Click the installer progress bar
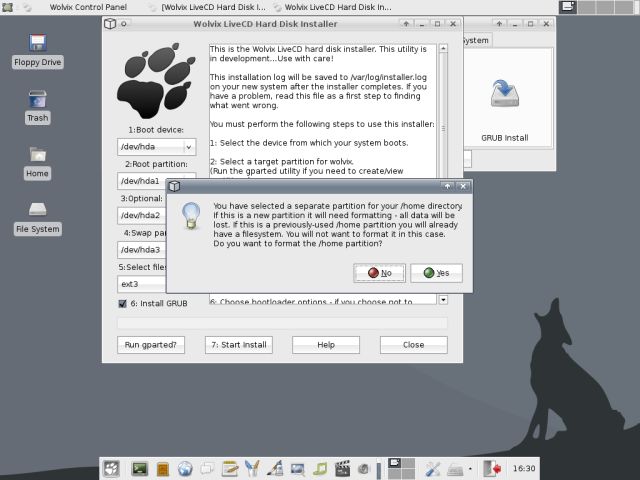640x480 pixels. [x=282, y=323]
